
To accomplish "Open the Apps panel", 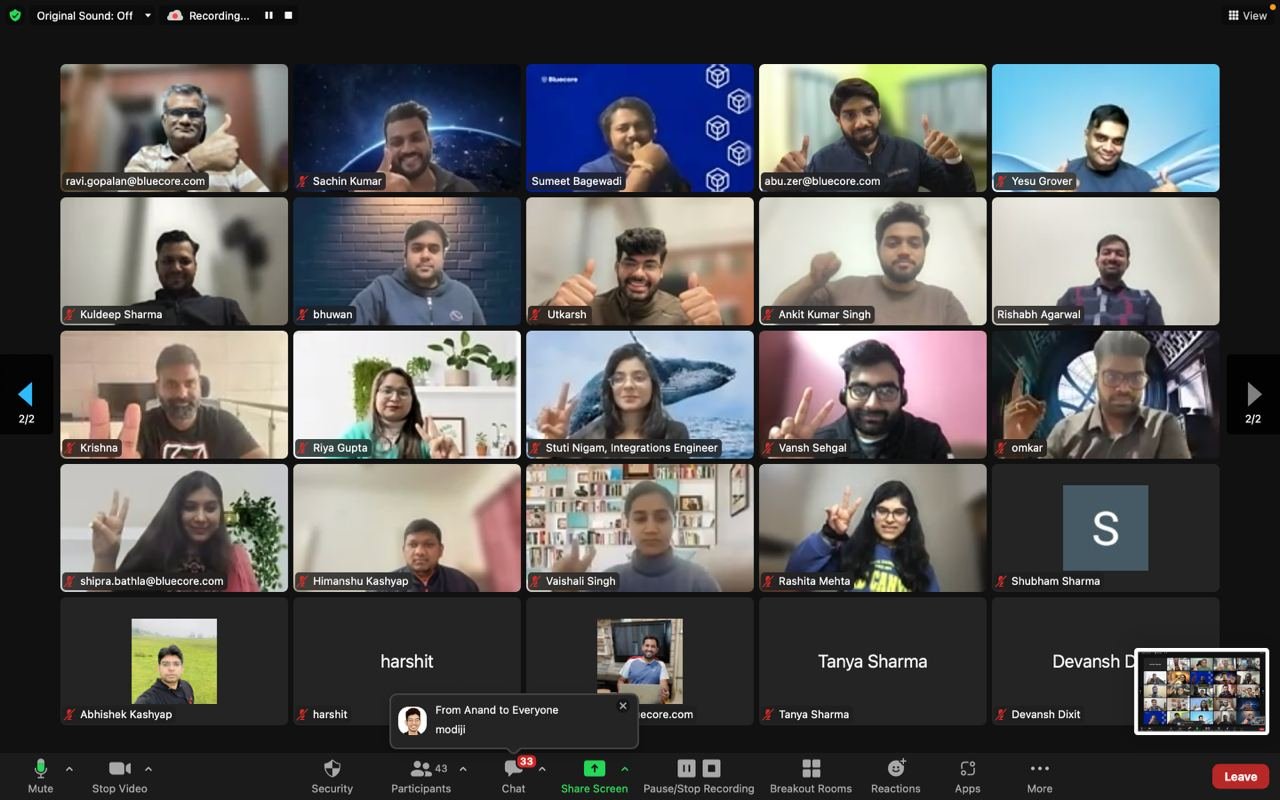I will tap(967, 775).
